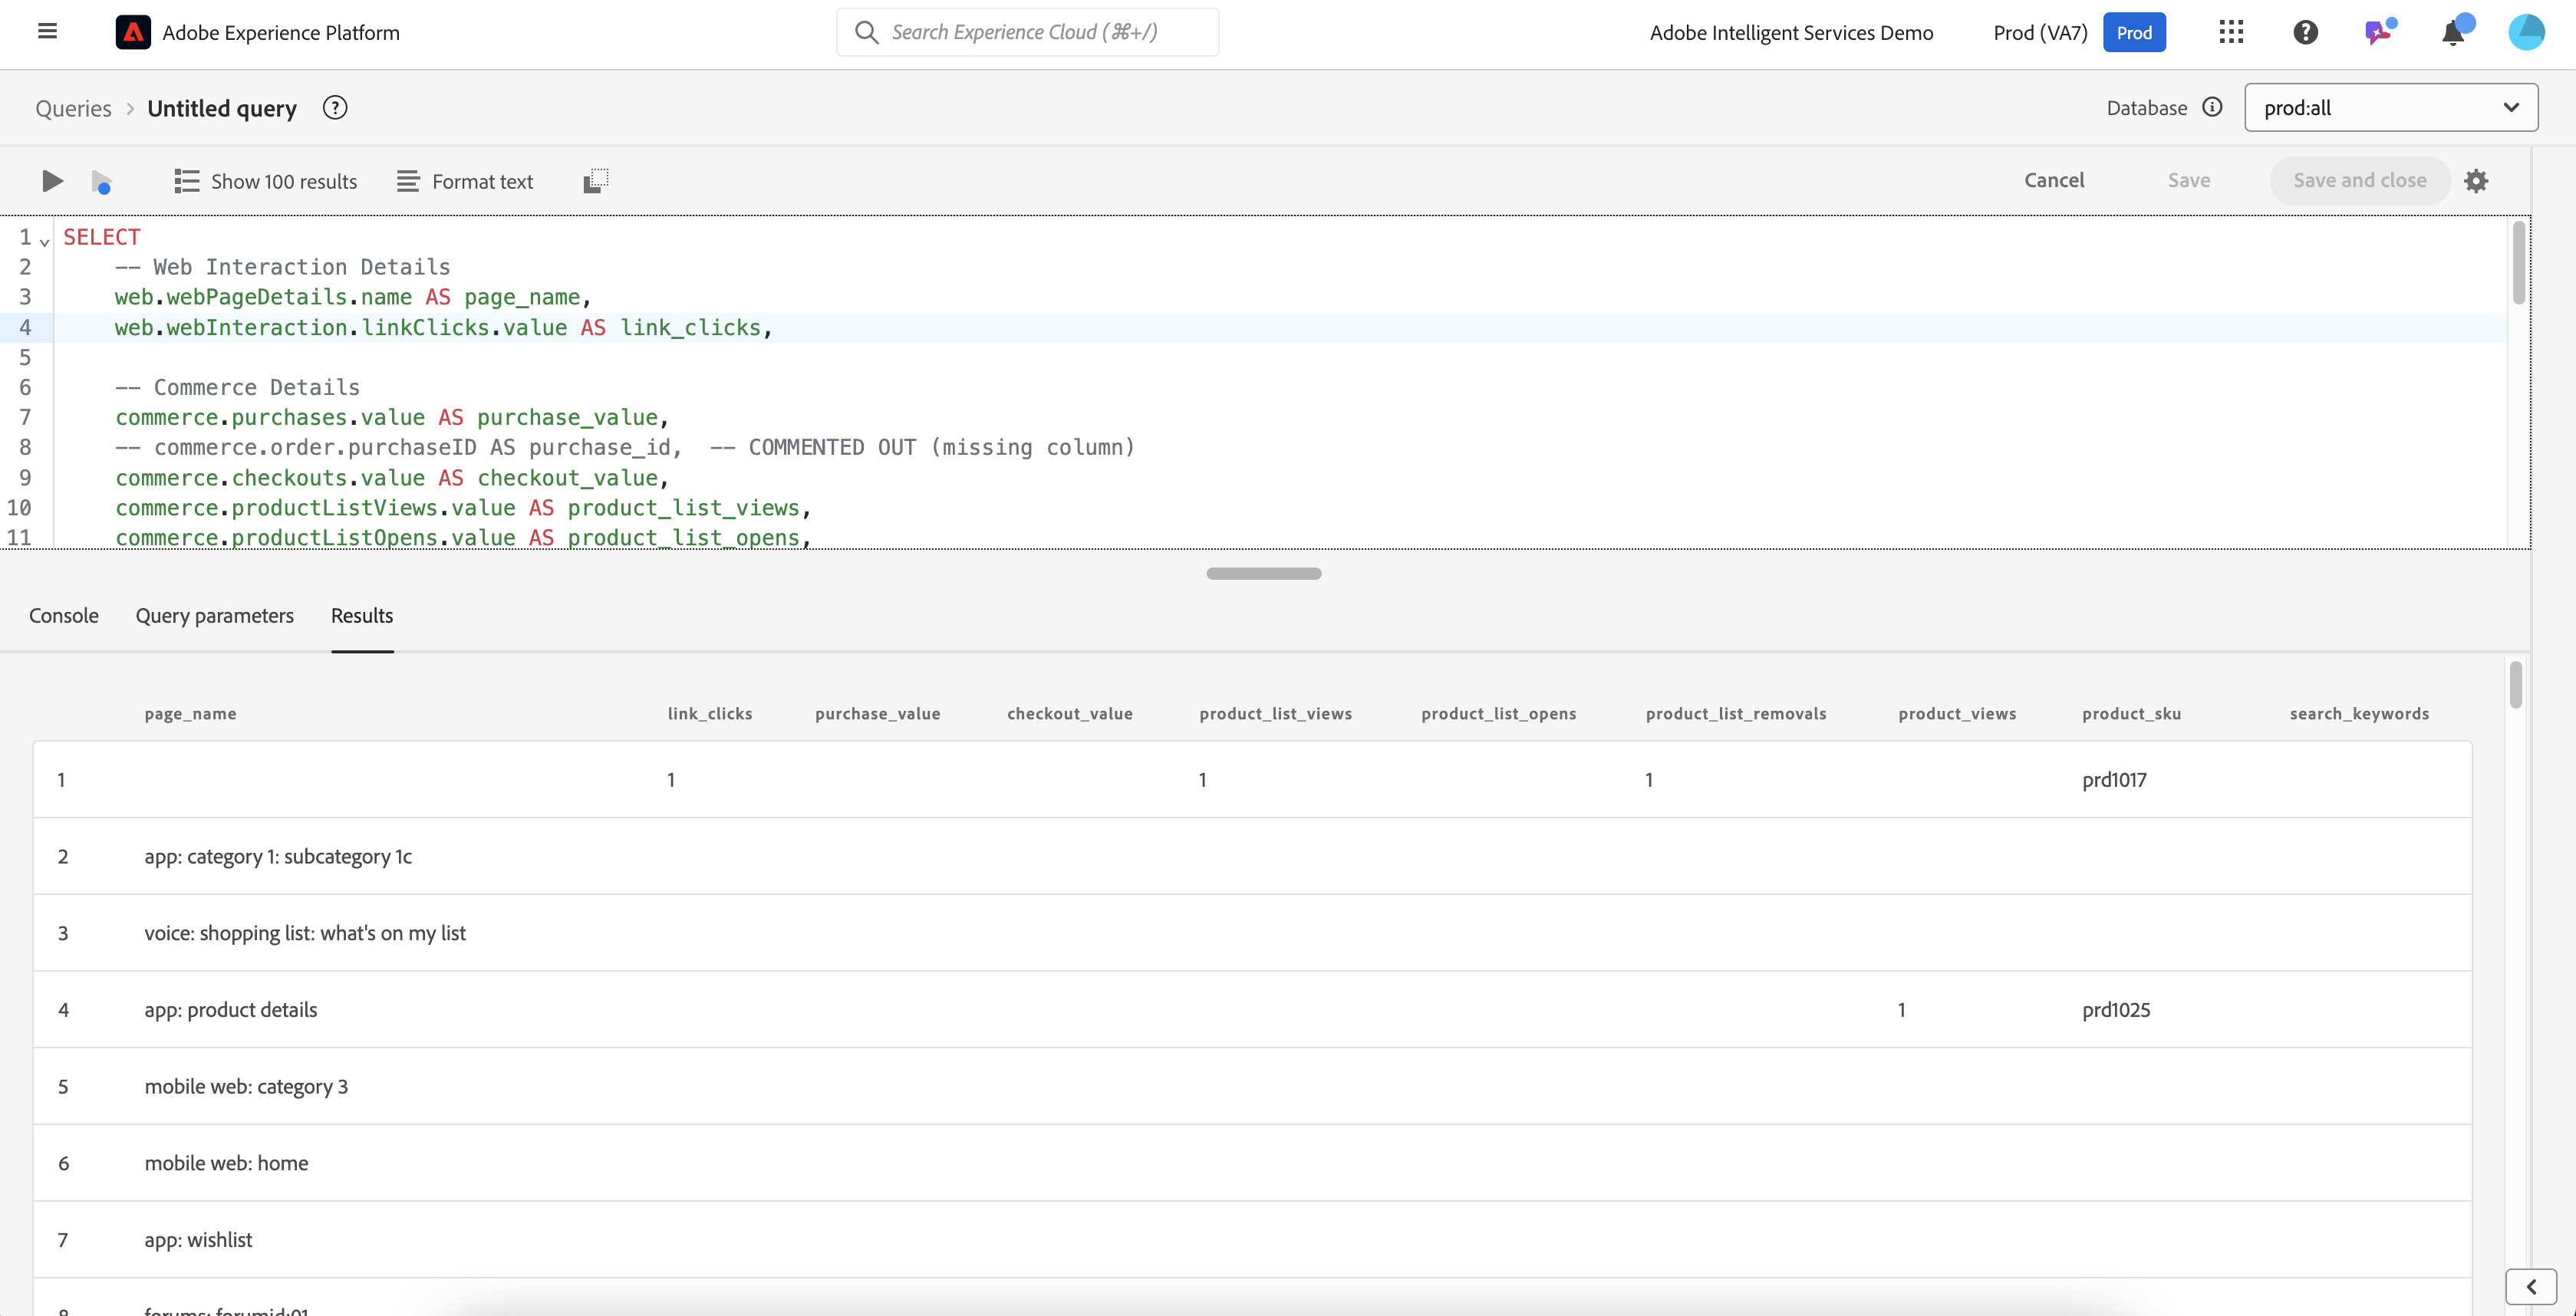Click the Queries breadcrumb link
Screen dimensions: 2576x1316
73,108
